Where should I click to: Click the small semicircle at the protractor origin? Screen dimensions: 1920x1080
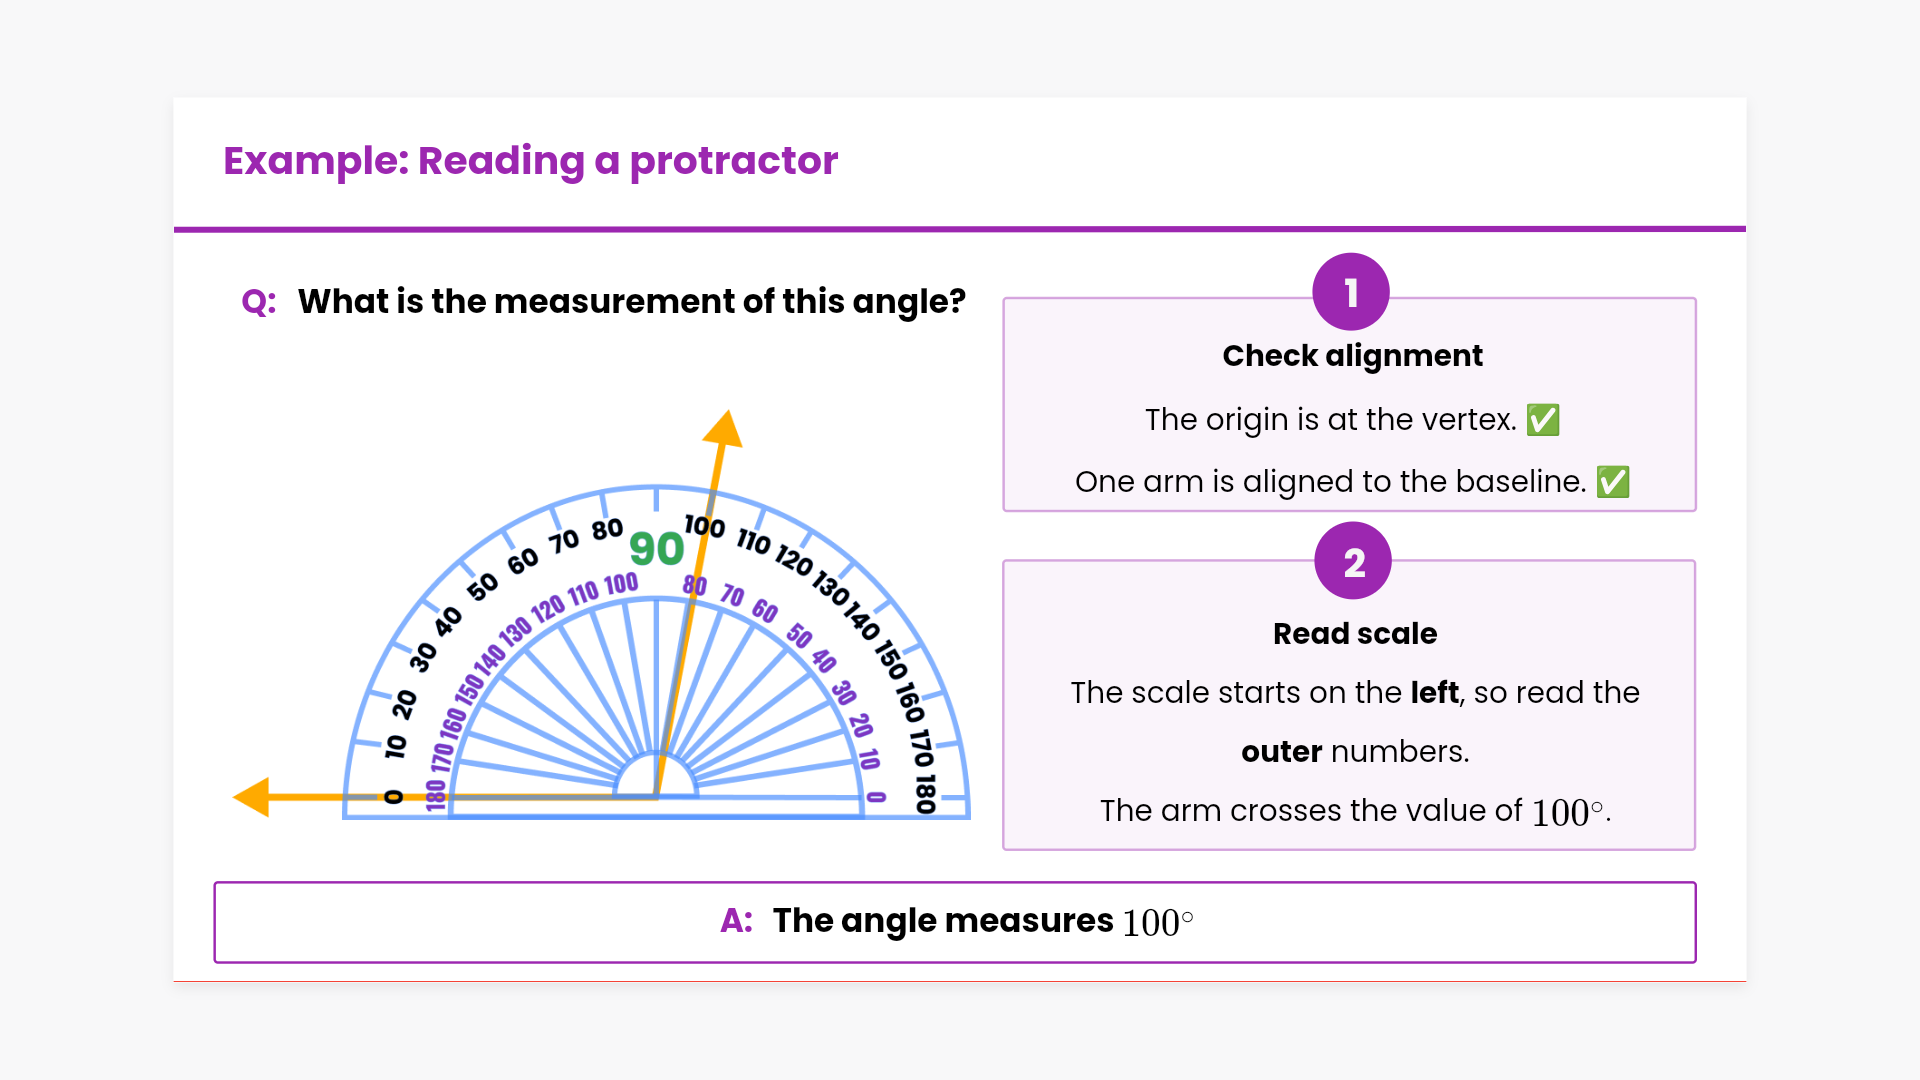click(656, 778)
